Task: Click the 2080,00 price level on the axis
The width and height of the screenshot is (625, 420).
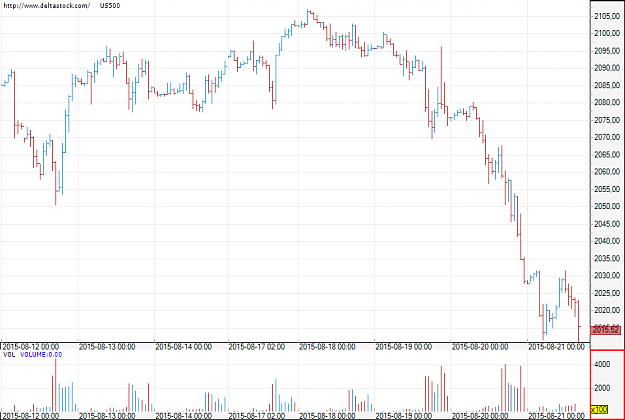Action: click(x=607, y=102)
